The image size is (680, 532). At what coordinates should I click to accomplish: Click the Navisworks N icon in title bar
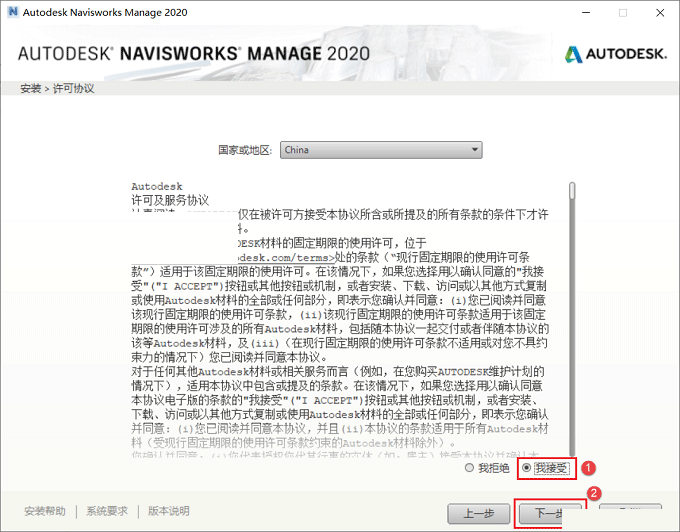pyautogui.click(x=13, y=12)
